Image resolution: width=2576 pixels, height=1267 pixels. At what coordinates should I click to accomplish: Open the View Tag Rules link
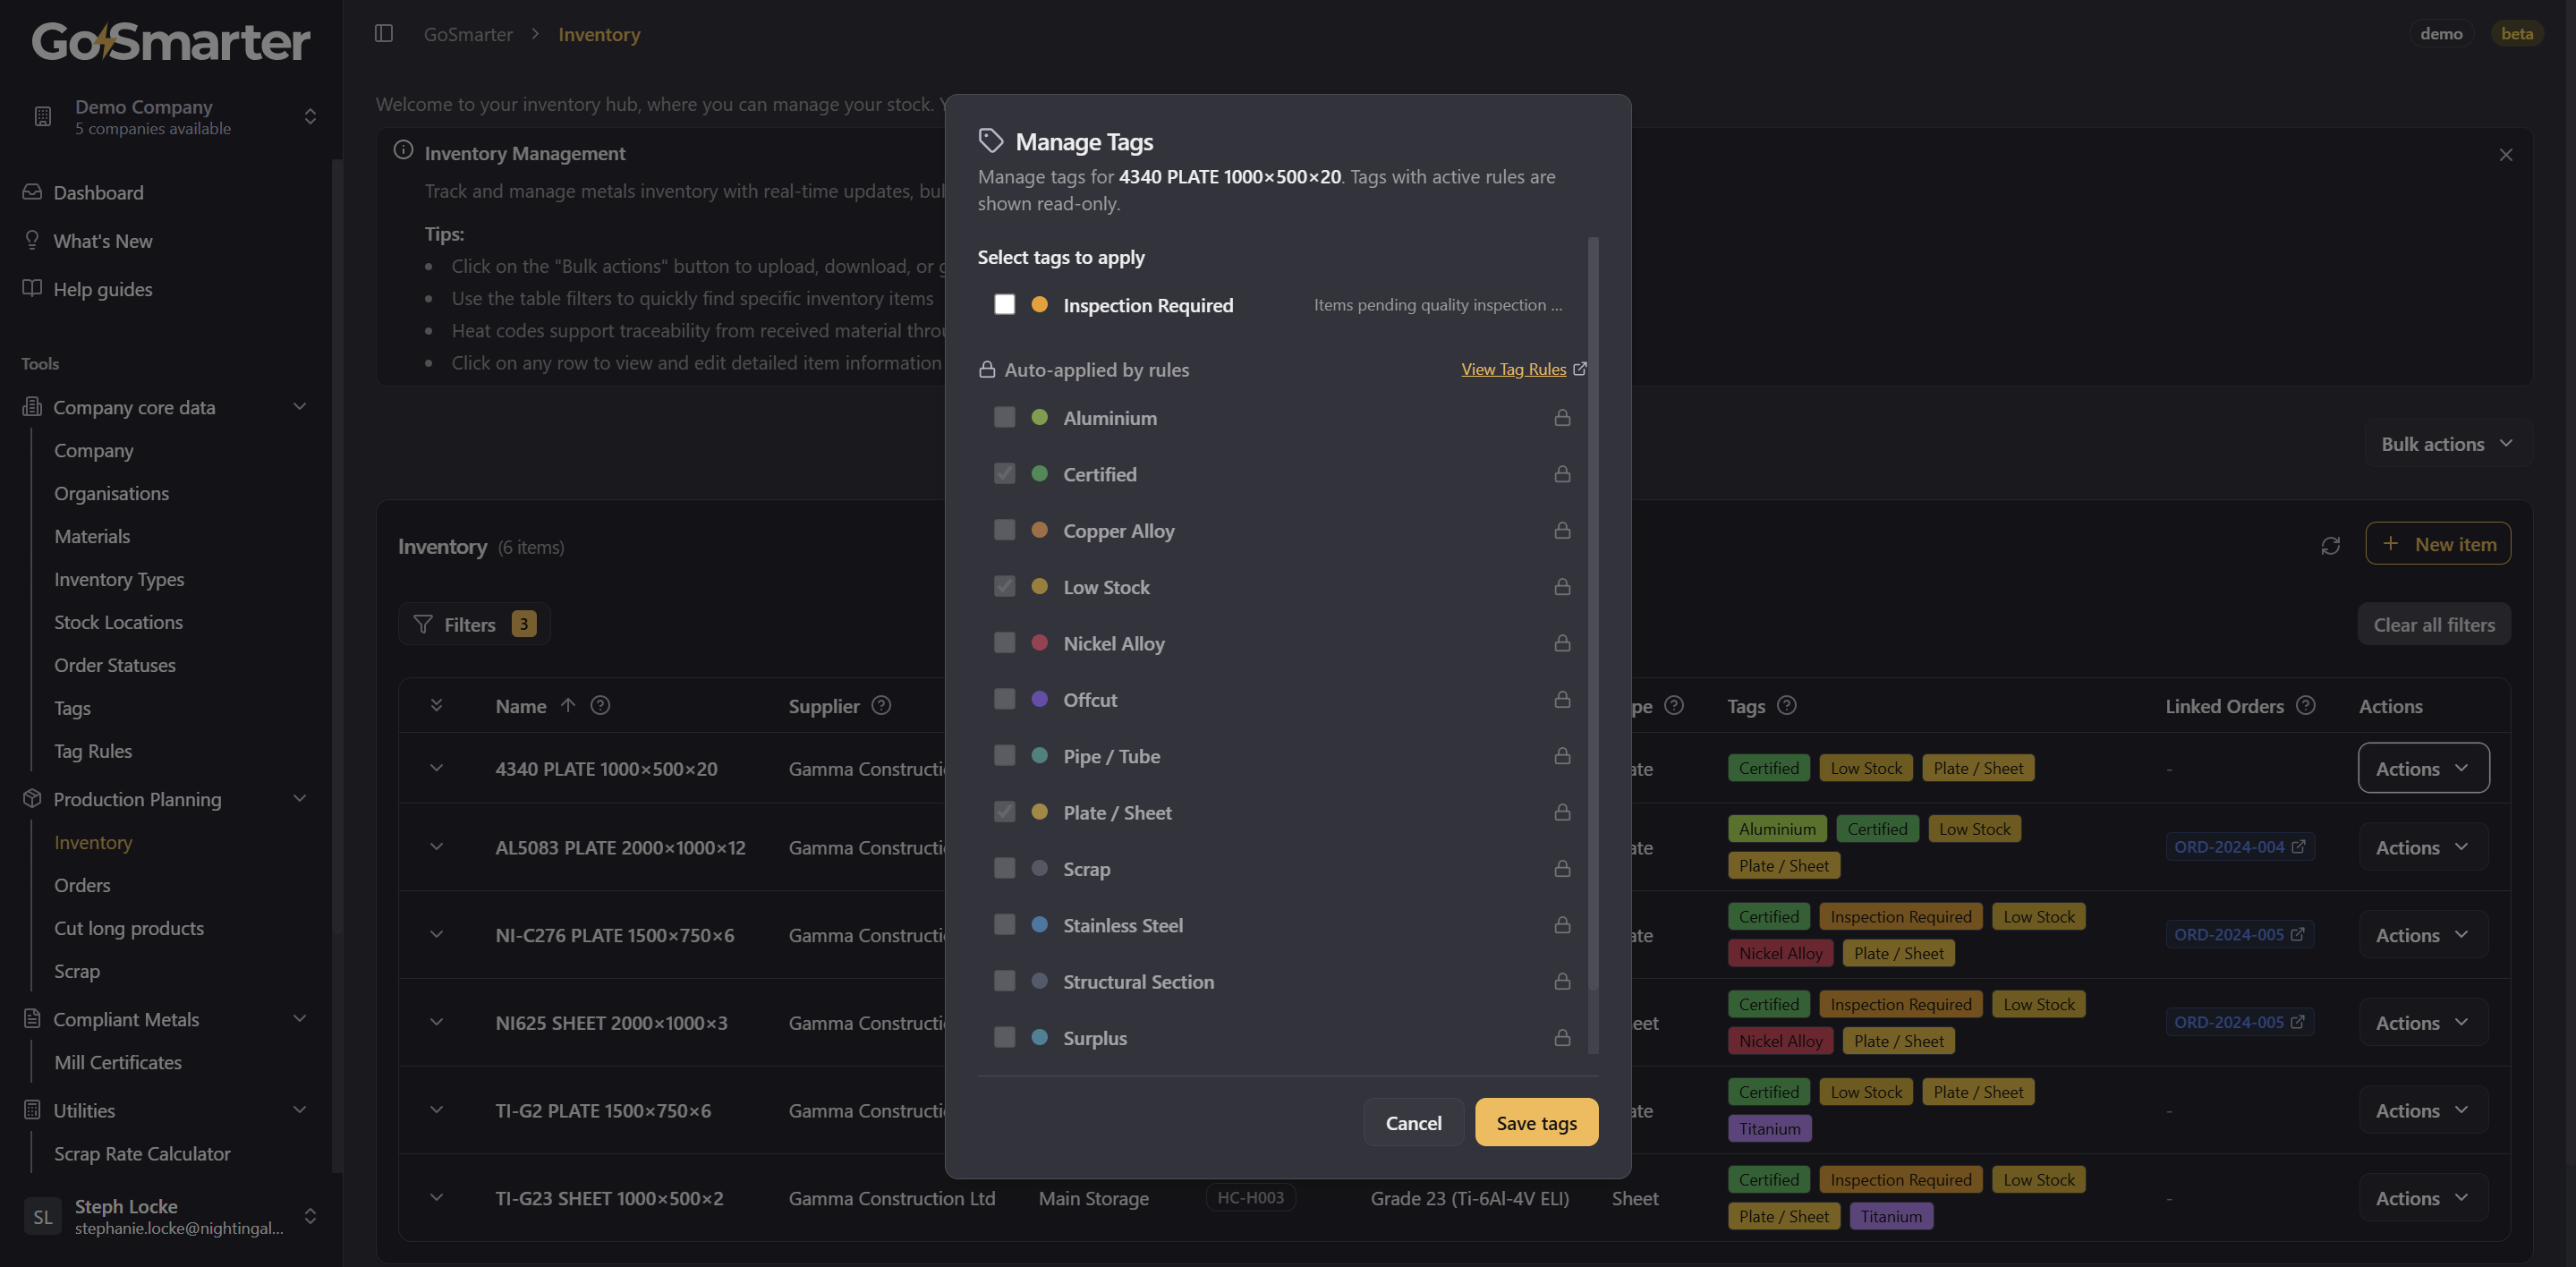(1524, 369)
